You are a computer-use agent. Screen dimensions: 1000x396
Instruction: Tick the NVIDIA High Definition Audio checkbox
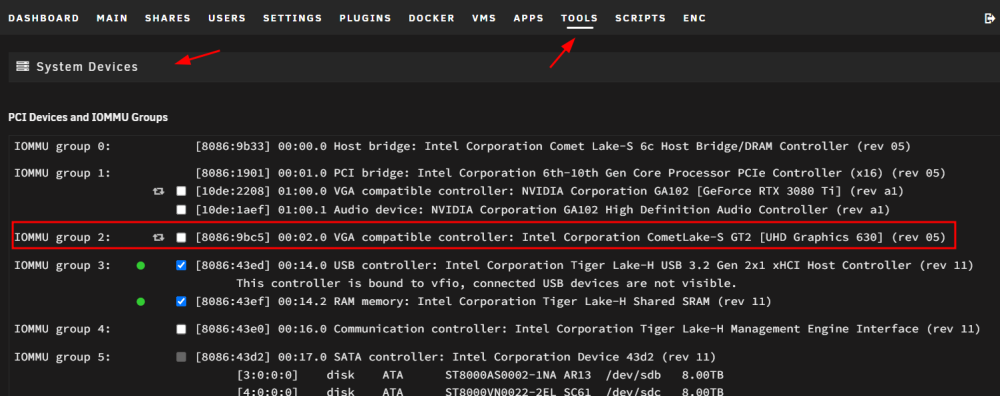(182, 210)
